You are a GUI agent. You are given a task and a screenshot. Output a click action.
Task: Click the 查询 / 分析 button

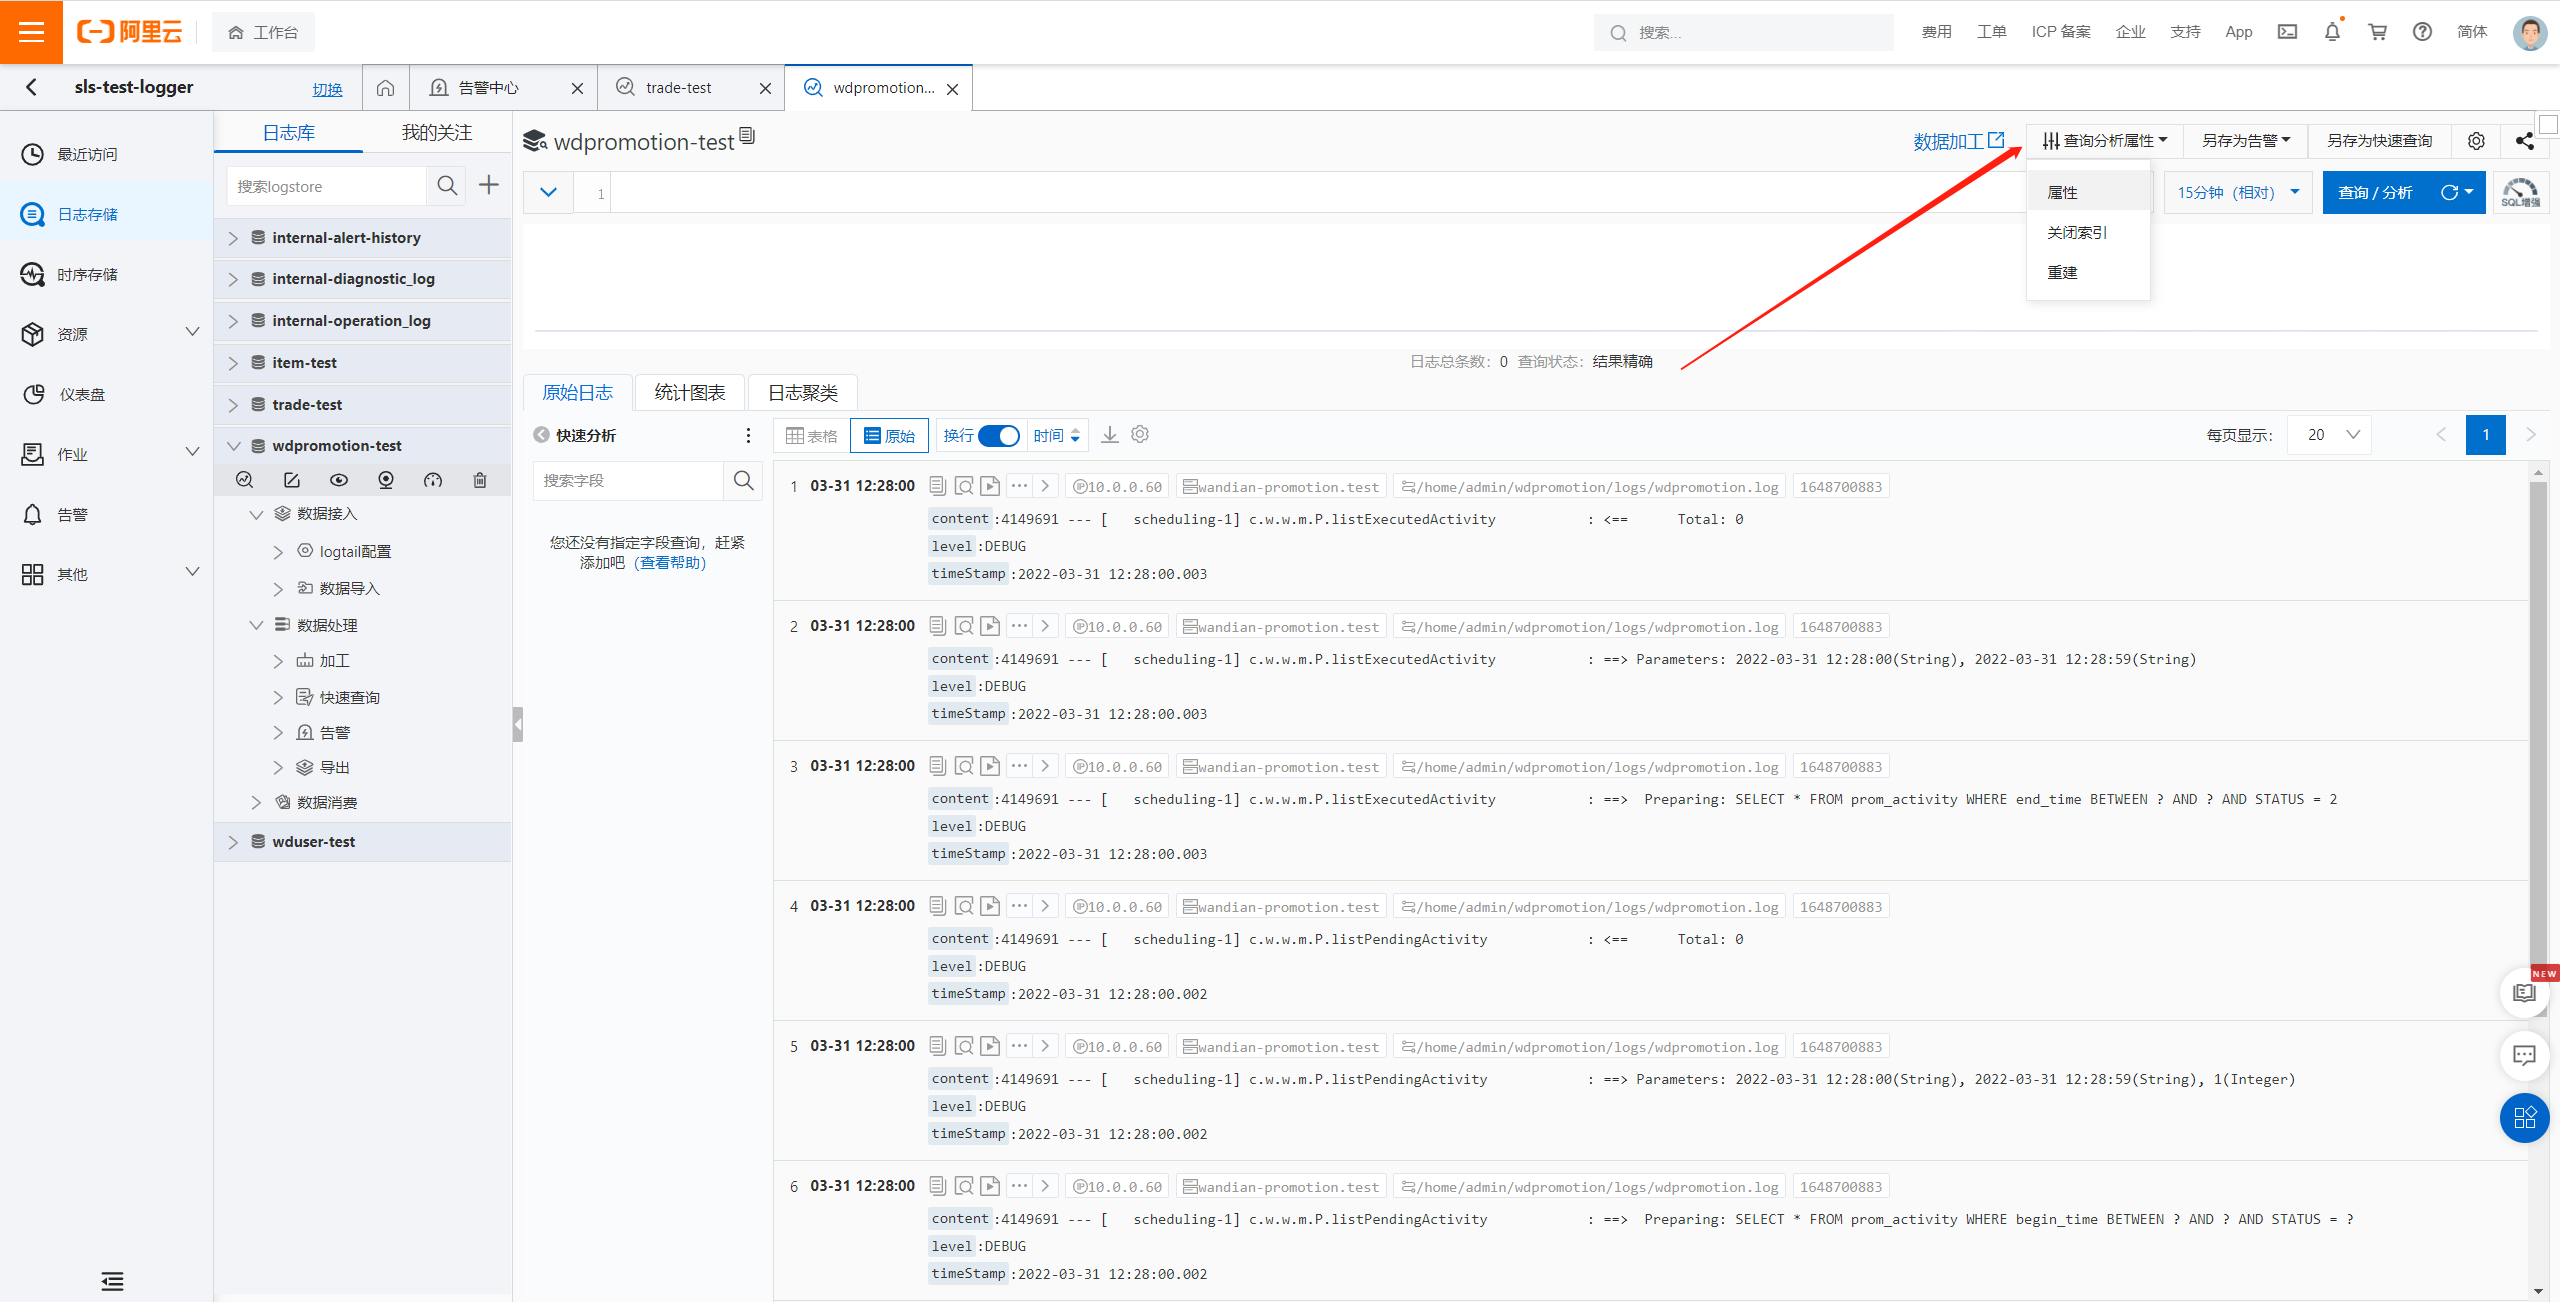tap(2375, 192)
